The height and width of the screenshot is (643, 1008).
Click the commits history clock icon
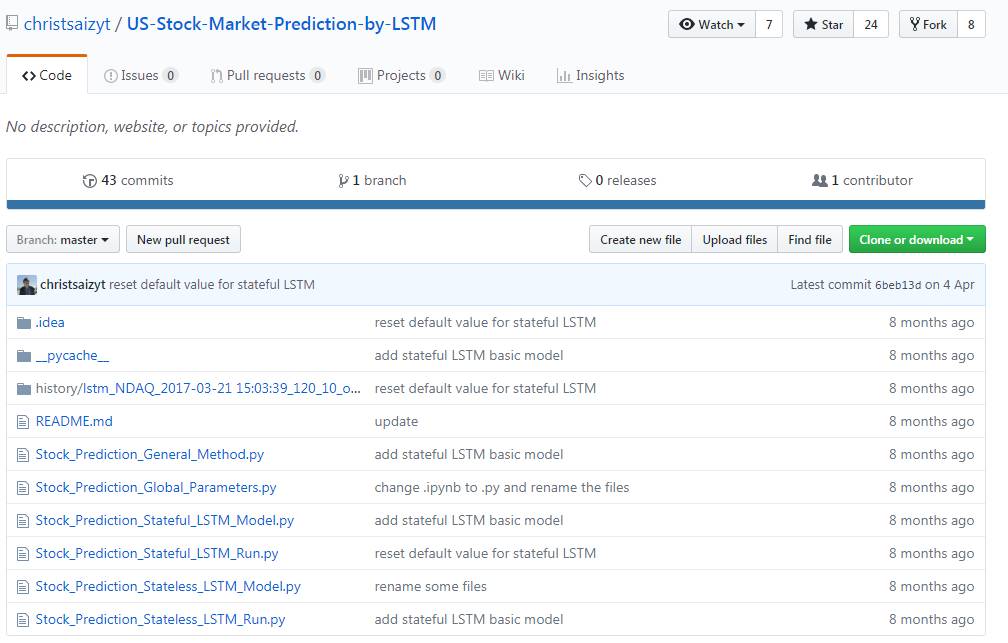(90, 181)
